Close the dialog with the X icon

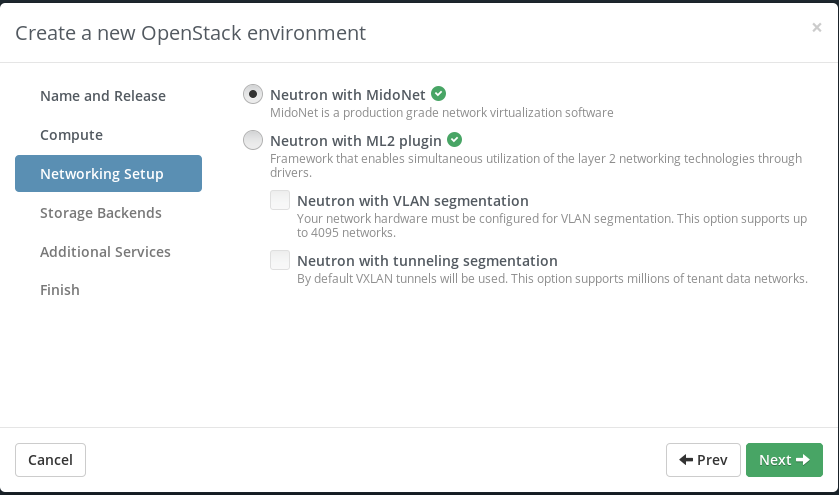817,28
